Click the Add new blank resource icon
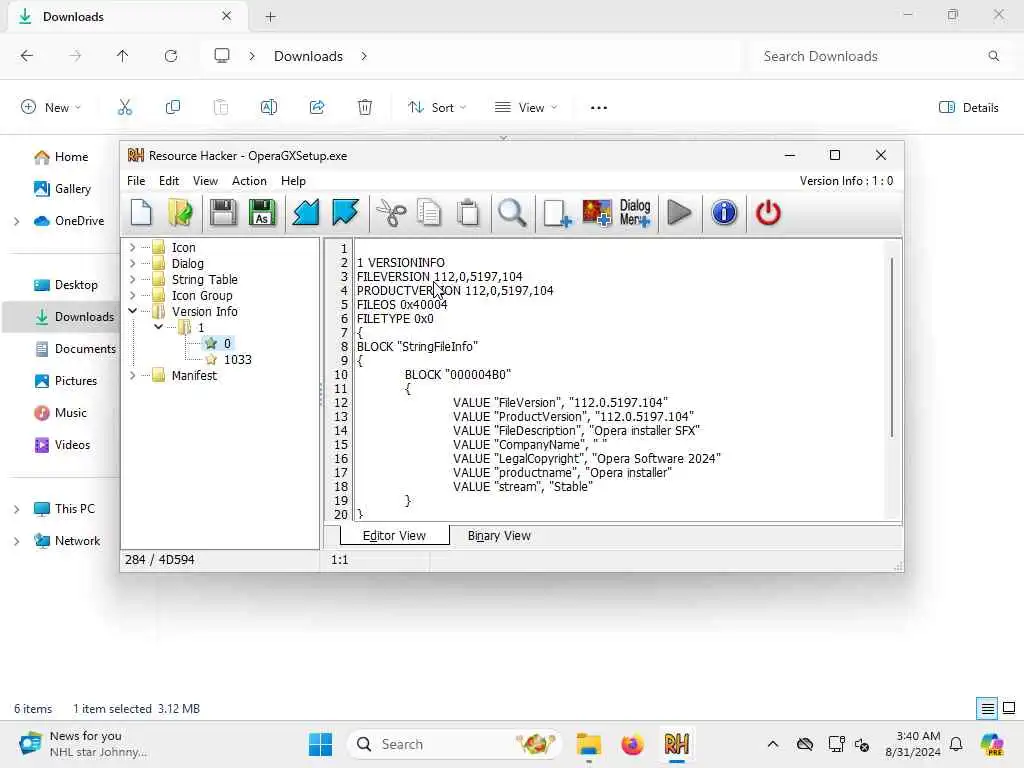Screen dimensions: 1024x768 point(557,213)
